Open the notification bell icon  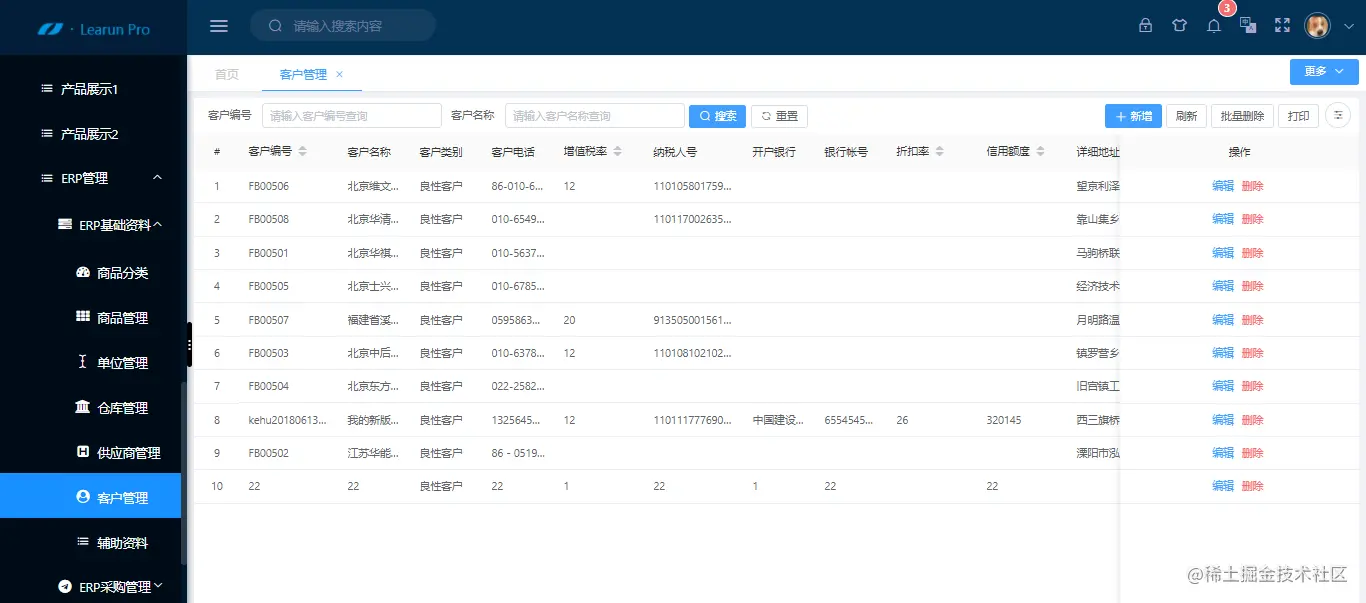[1214, 26]
